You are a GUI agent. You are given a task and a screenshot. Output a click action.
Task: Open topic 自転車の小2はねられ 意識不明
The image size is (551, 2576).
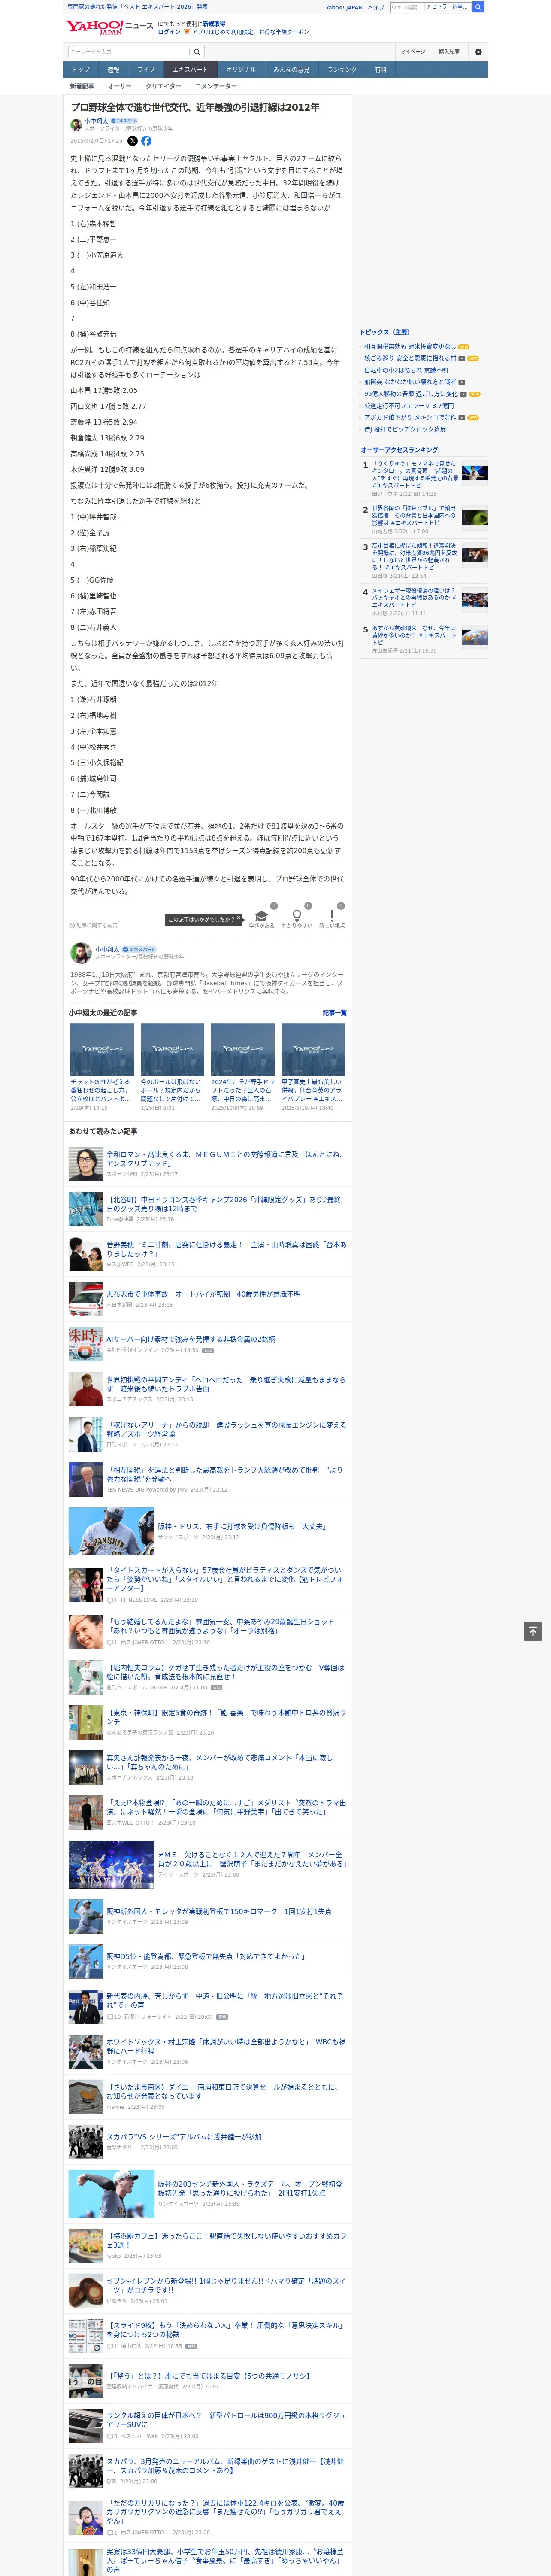pyautogui.click(x=406, y=370)
